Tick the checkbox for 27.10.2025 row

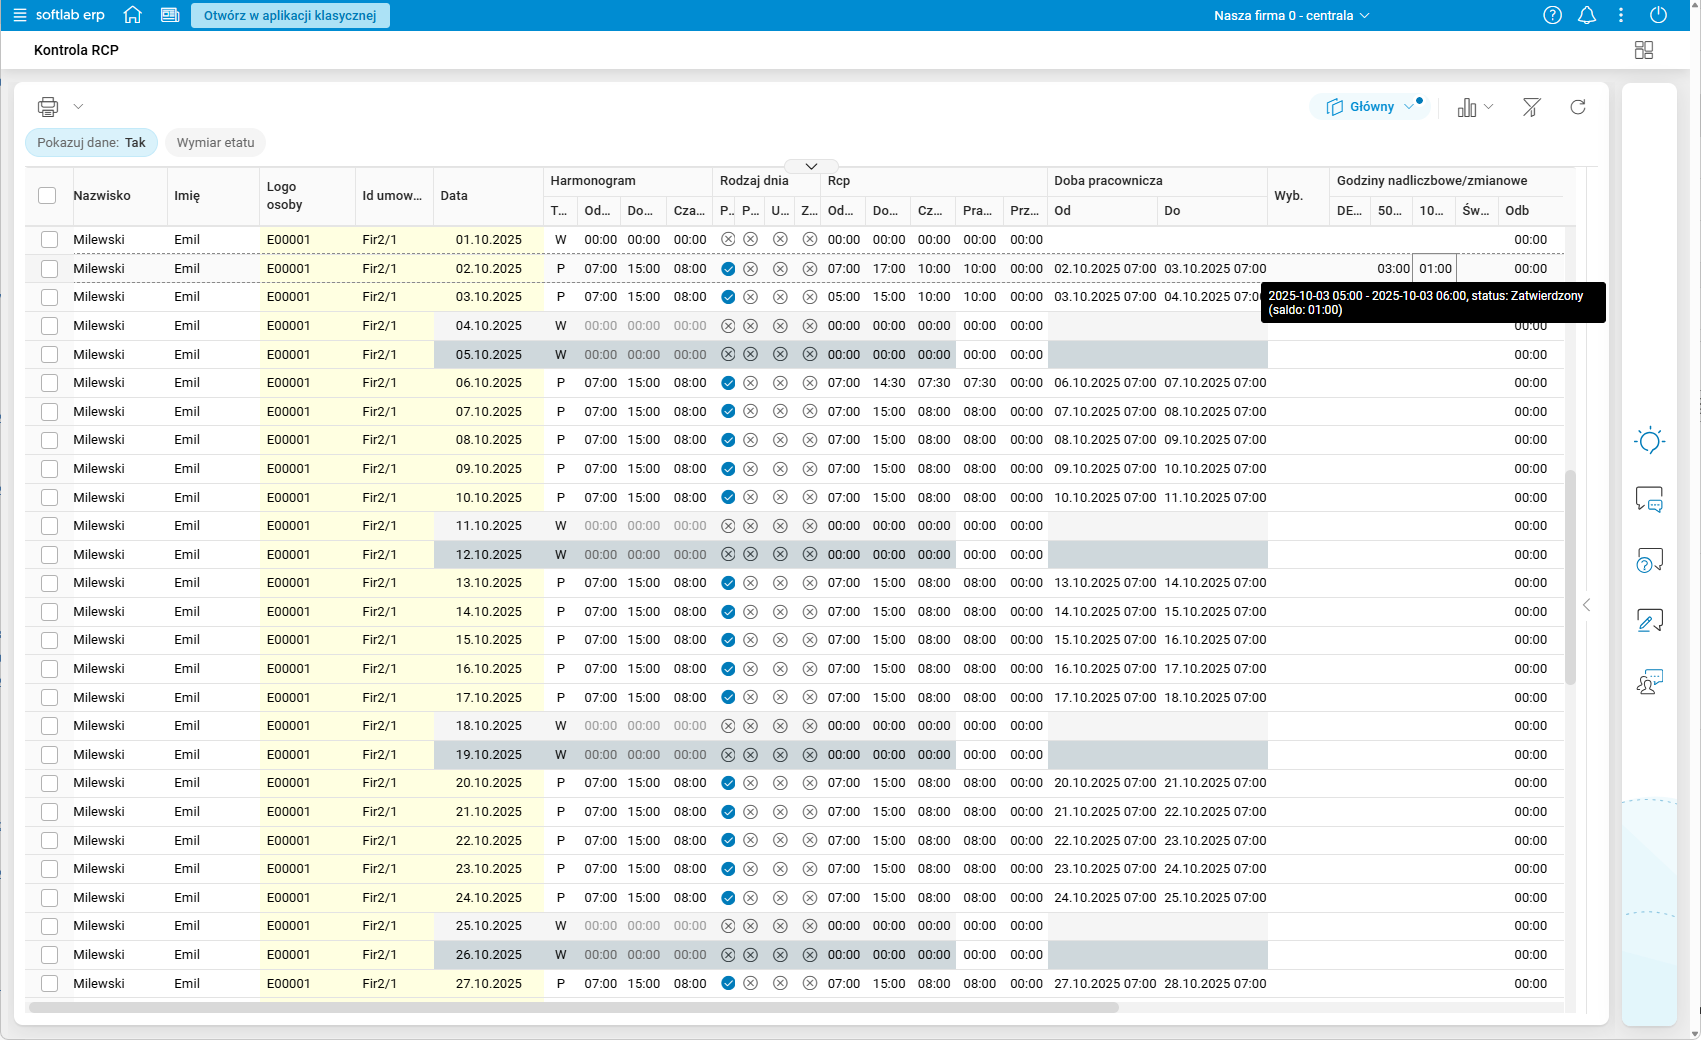tap(50, 984)
